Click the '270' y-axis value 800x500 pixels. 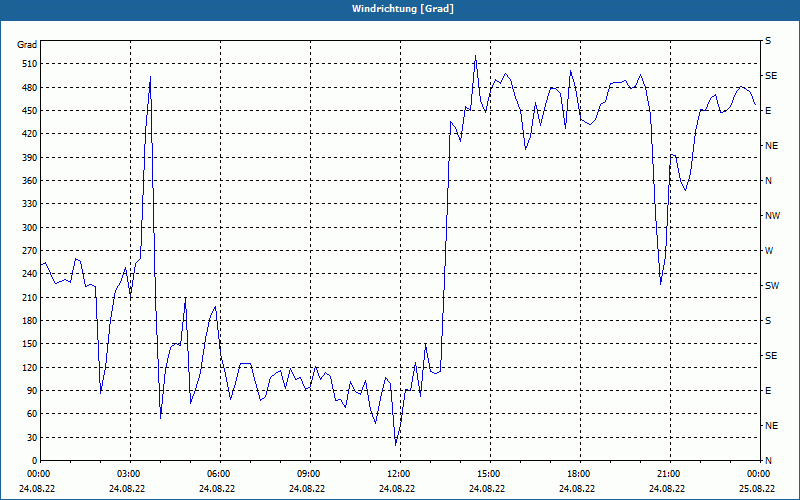[30, 251]
